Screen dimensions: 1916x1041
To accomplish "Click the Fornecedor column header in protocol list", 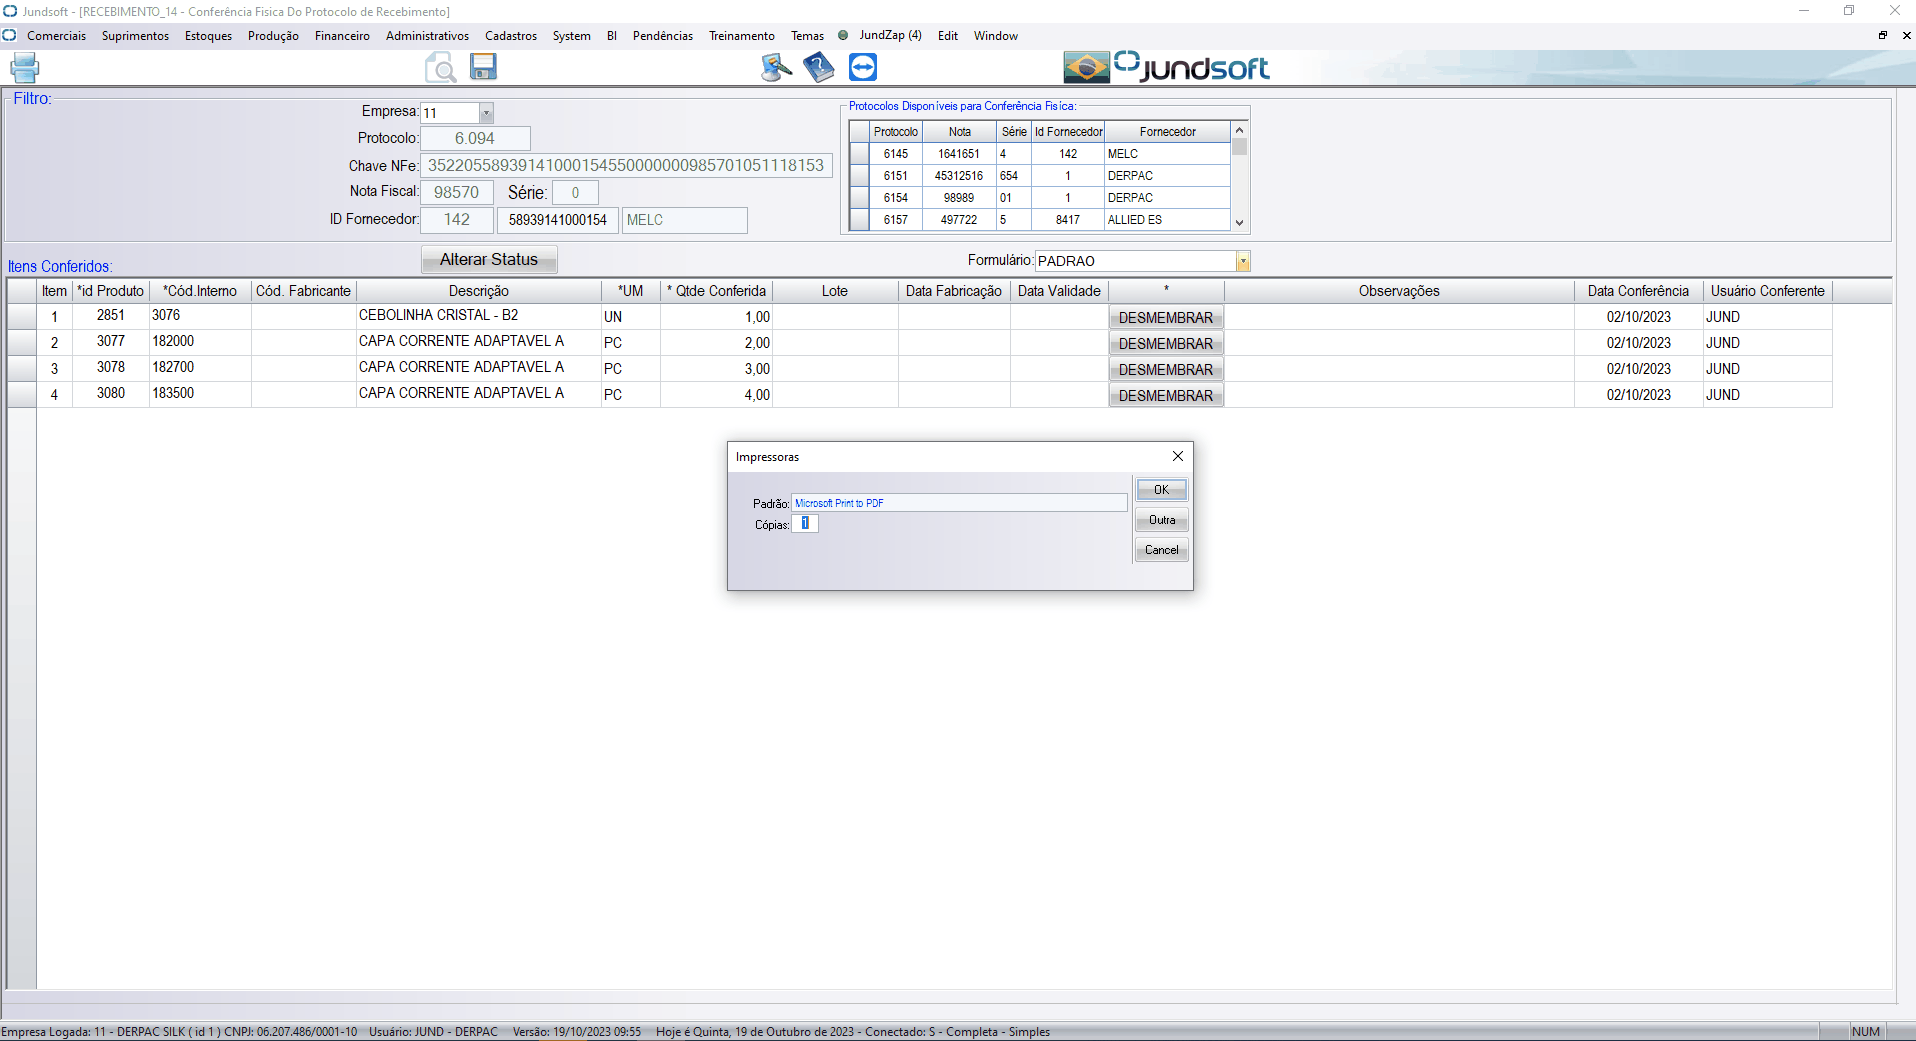I will pos(1167,132).
